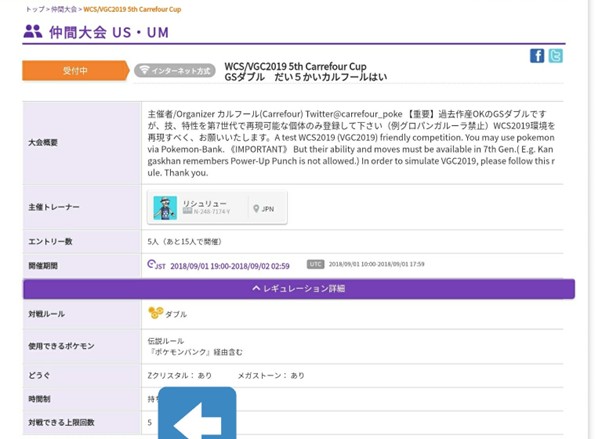Viewport: 602px width, 439px height.
Task: Click the 主催トレーナー row label
Action: click(x=54, y=207)
